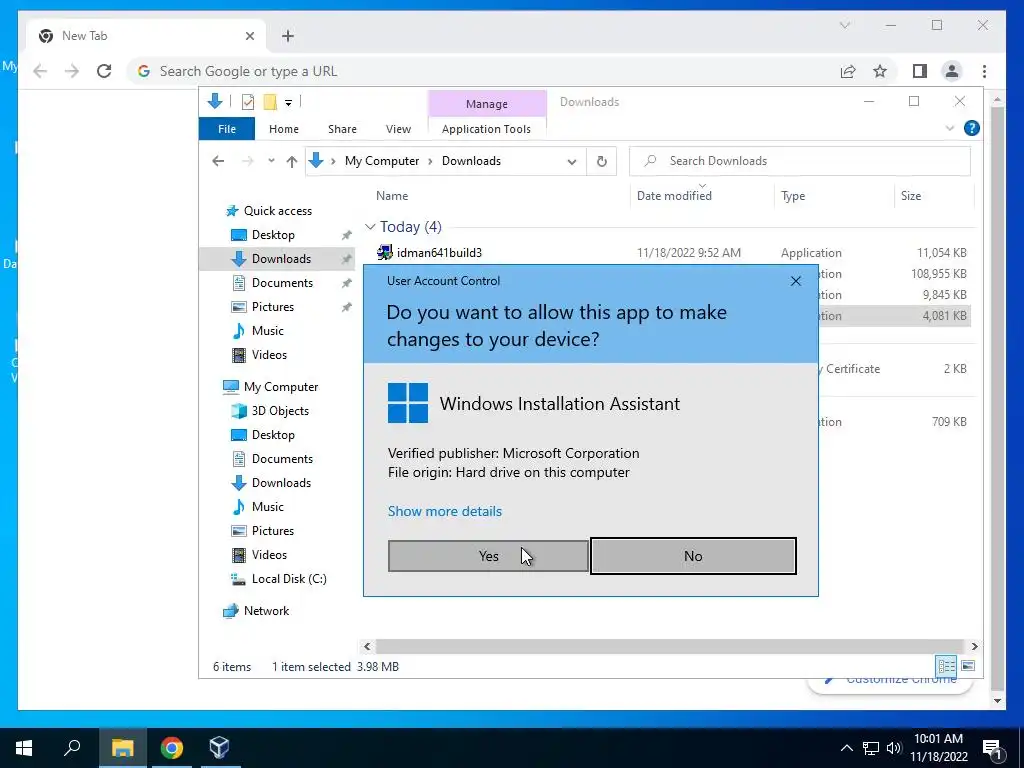The image size is (1024, 768).
Task: Select My Computer in navigation pane
Action: point(281,387)
